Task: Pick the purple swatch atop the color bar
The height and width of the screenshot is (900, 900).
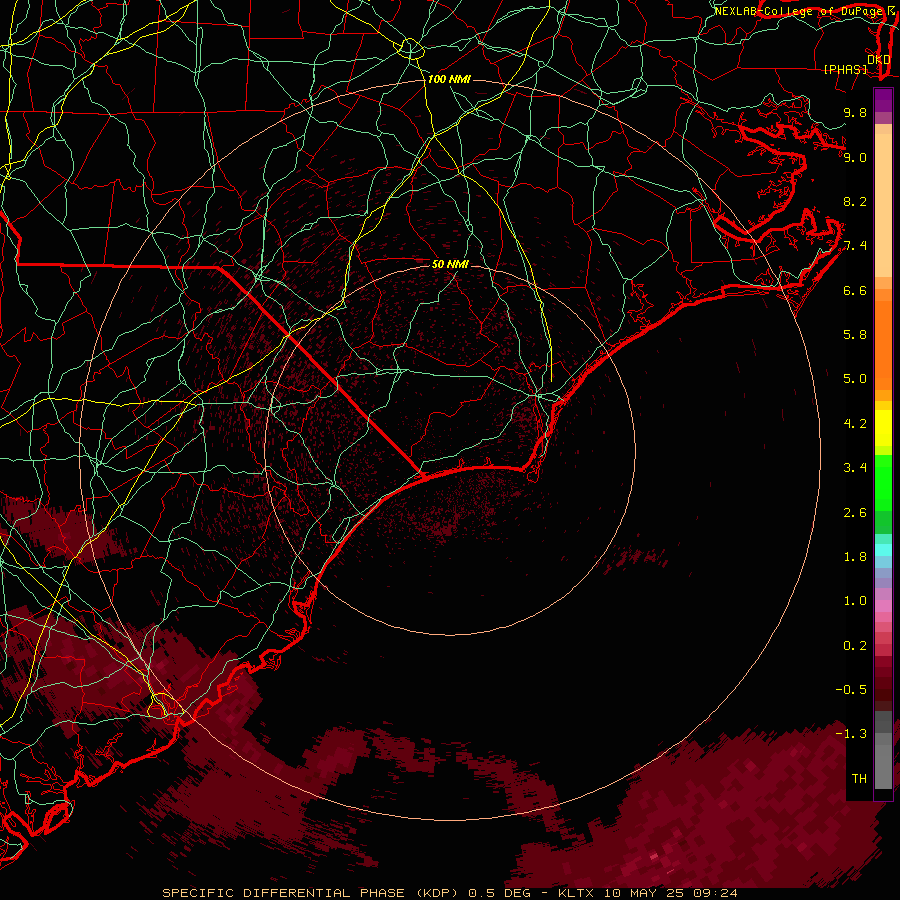Action: (883, 100)
